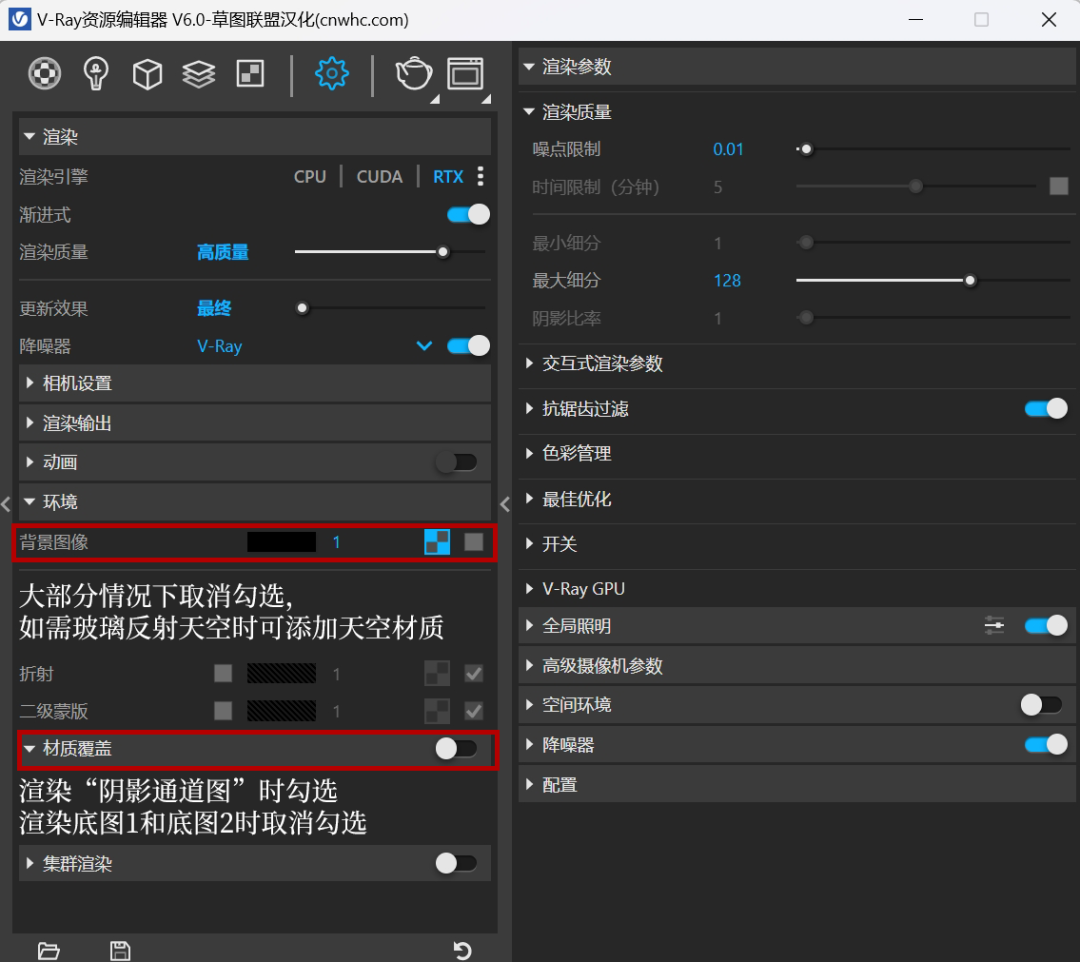Select the RTX render engine
Viewport: 1080px width, 962px height.
pyautogui.click(x=447, y=176)
